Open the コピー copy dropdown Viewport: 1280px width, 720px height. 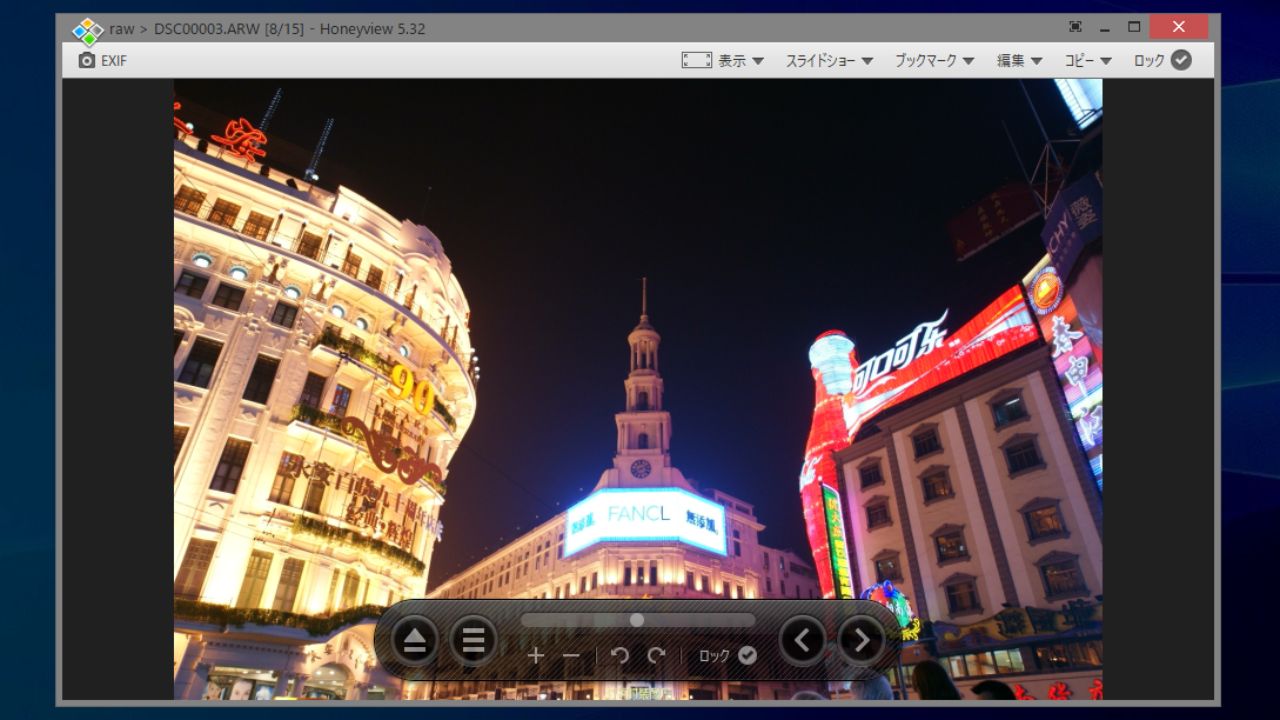coord(1088,61)
